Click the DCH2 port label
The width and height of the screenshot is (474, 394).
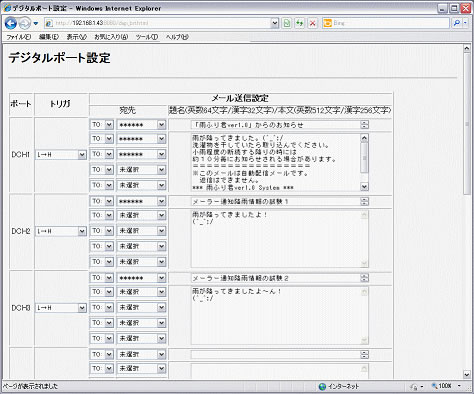[x=21, y=231]
